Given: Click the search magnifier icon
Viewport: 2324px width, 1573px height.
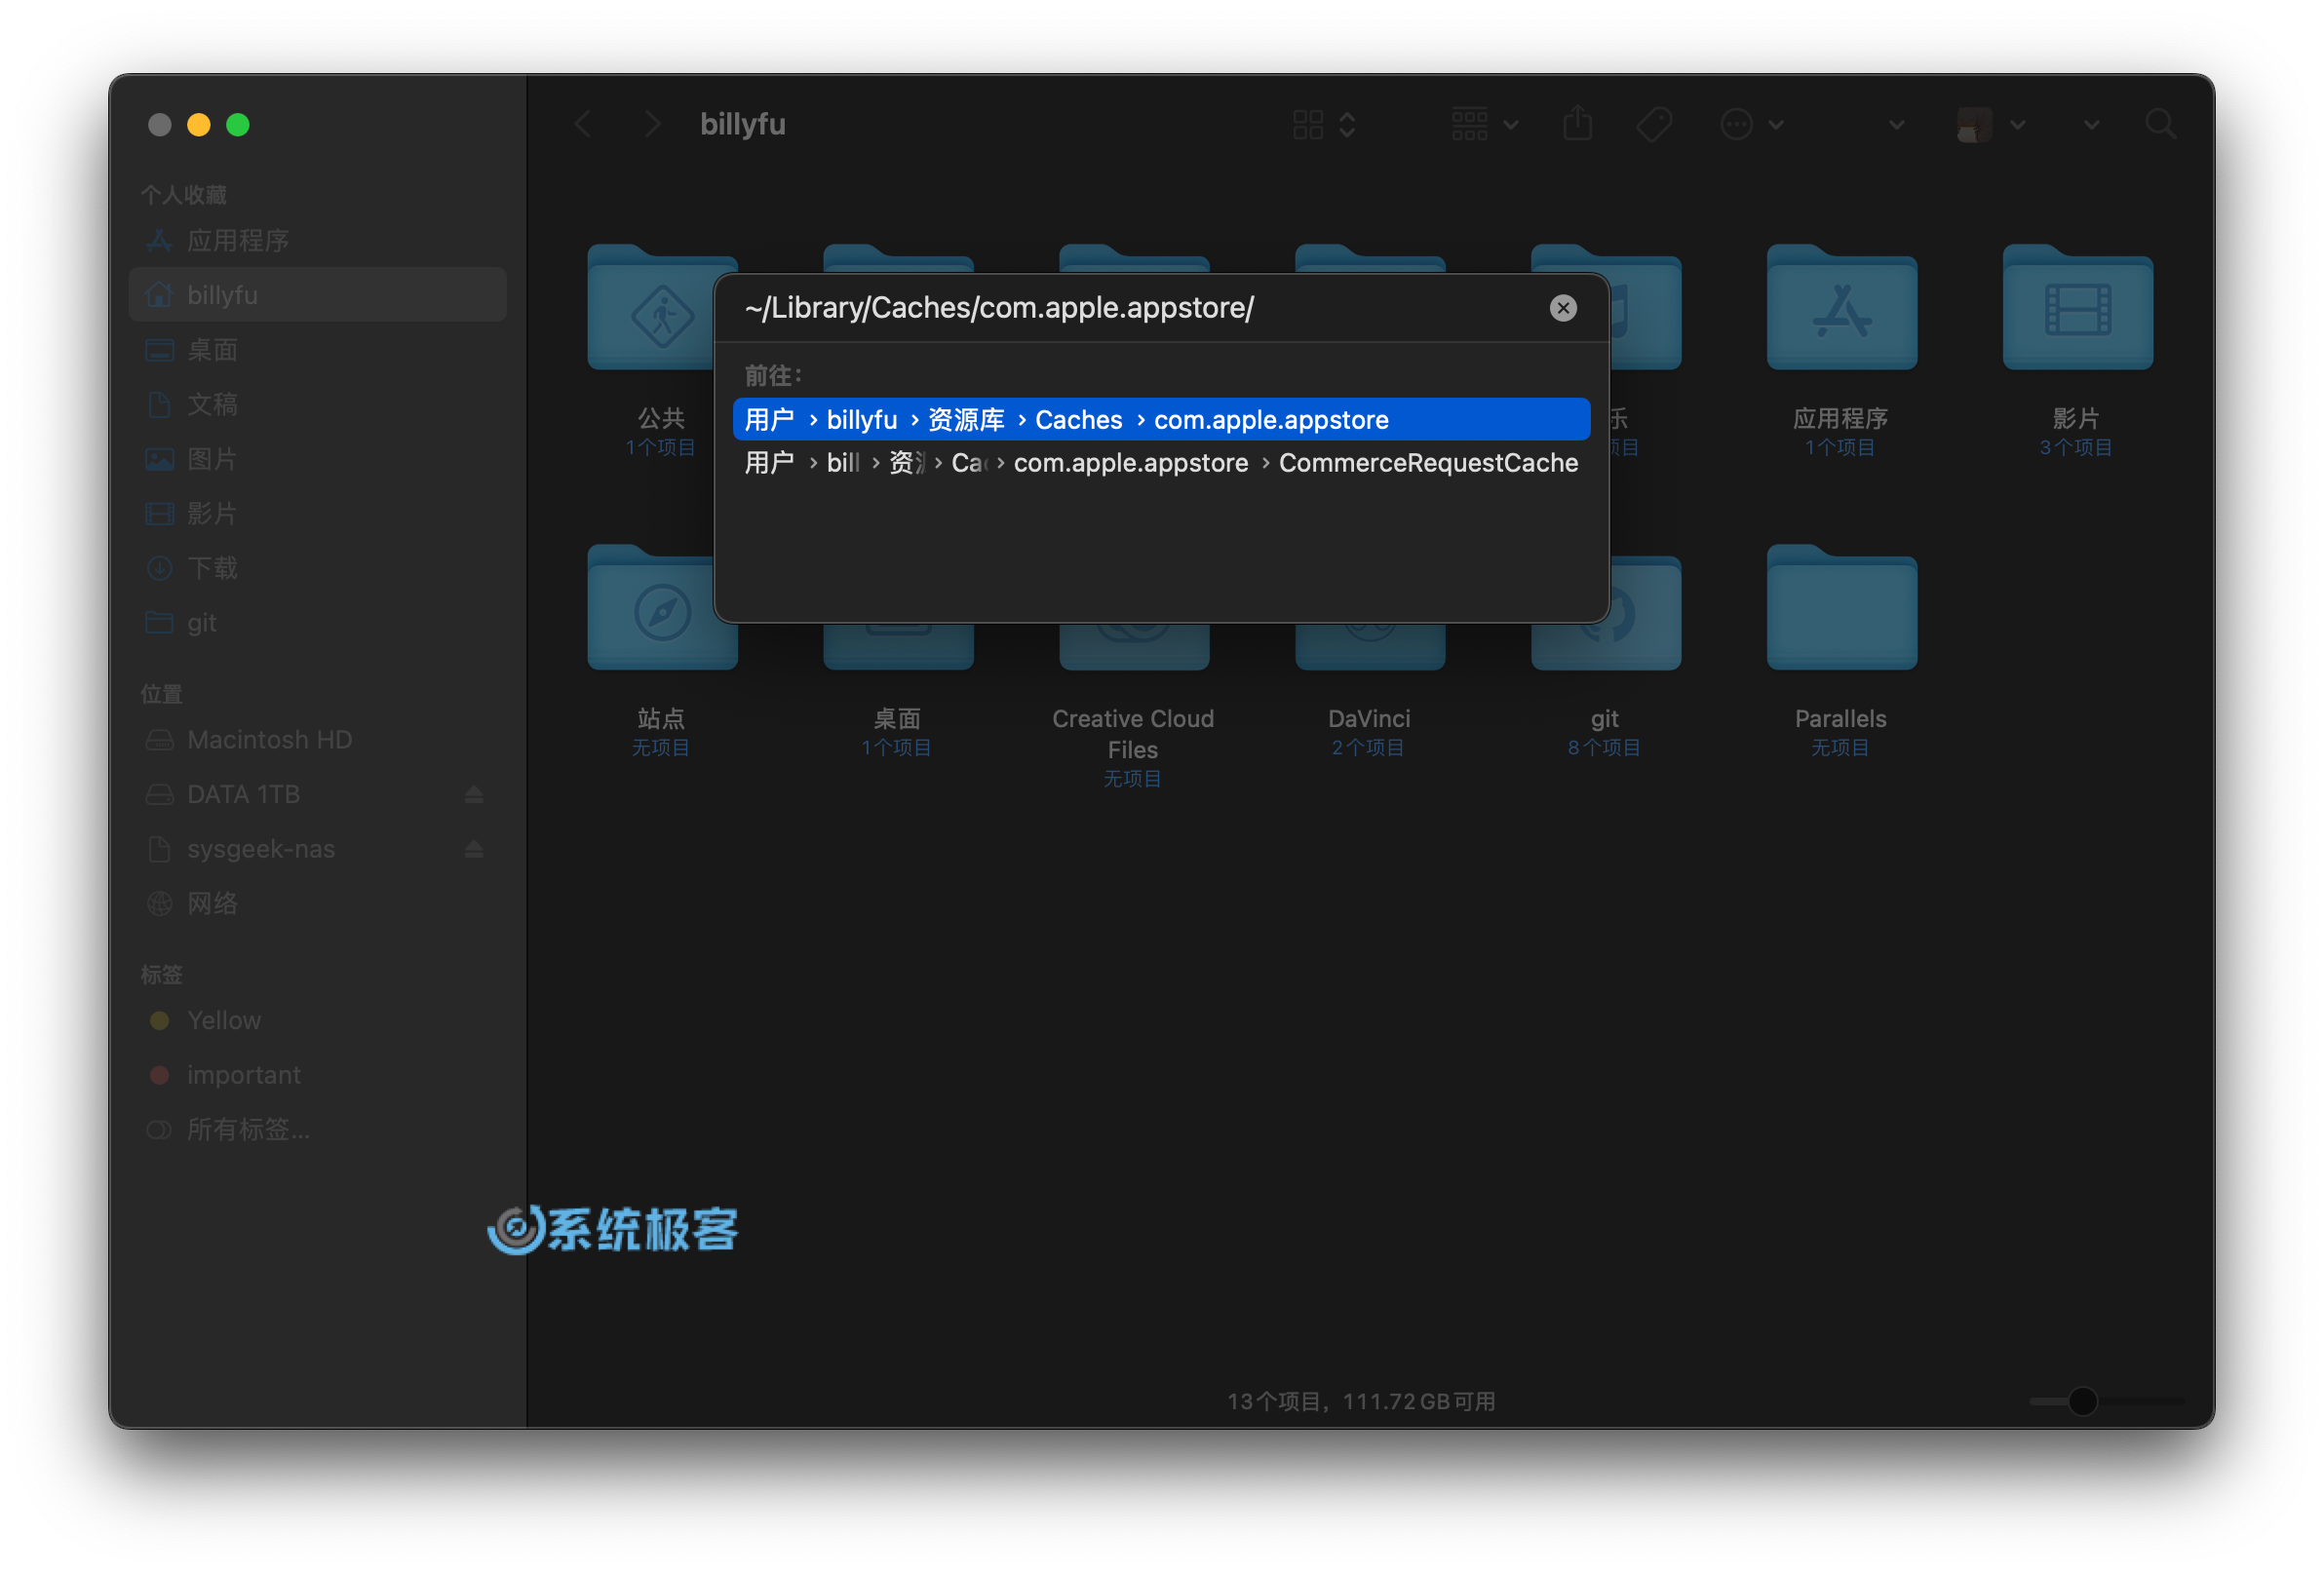Looking at the screenshot, I should [2160, 124].
